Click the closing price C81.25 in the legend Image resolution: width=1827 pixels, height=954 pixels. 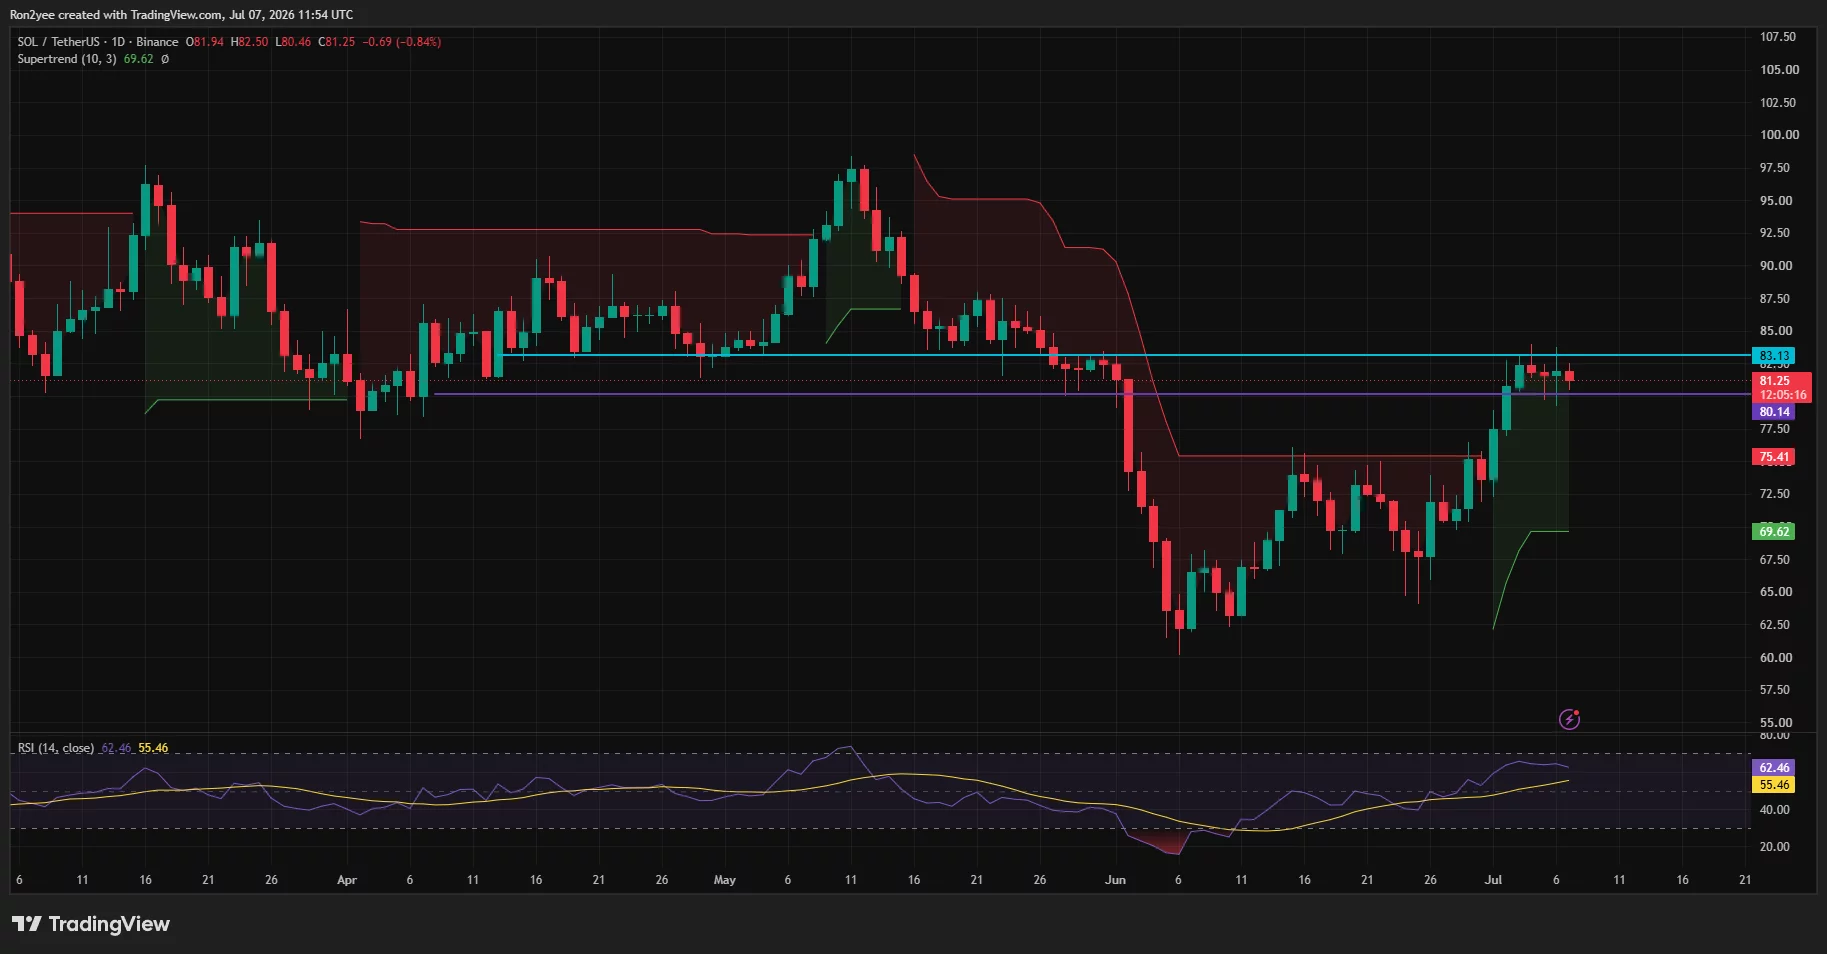pyautogui.click(x=337, y=42)
